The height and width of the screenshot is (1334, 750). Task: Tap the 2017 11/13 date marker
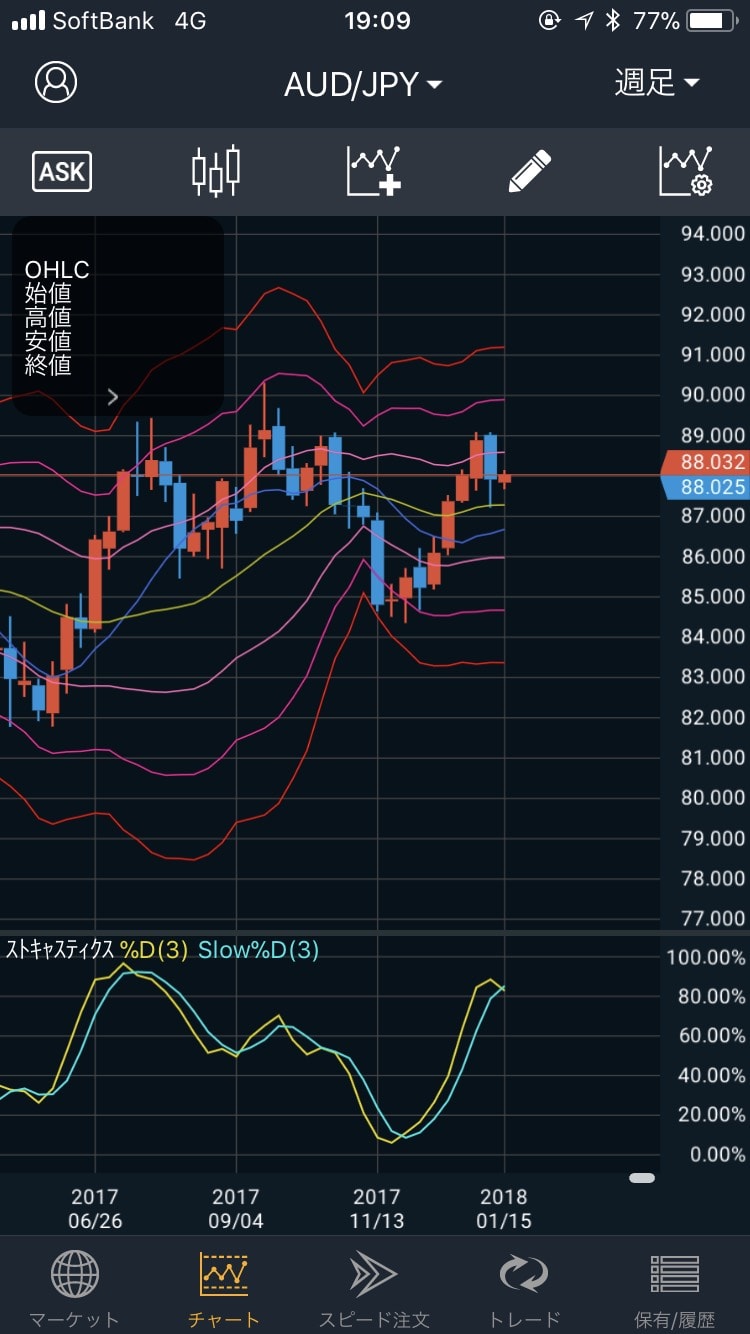(x=377, y=1209)
